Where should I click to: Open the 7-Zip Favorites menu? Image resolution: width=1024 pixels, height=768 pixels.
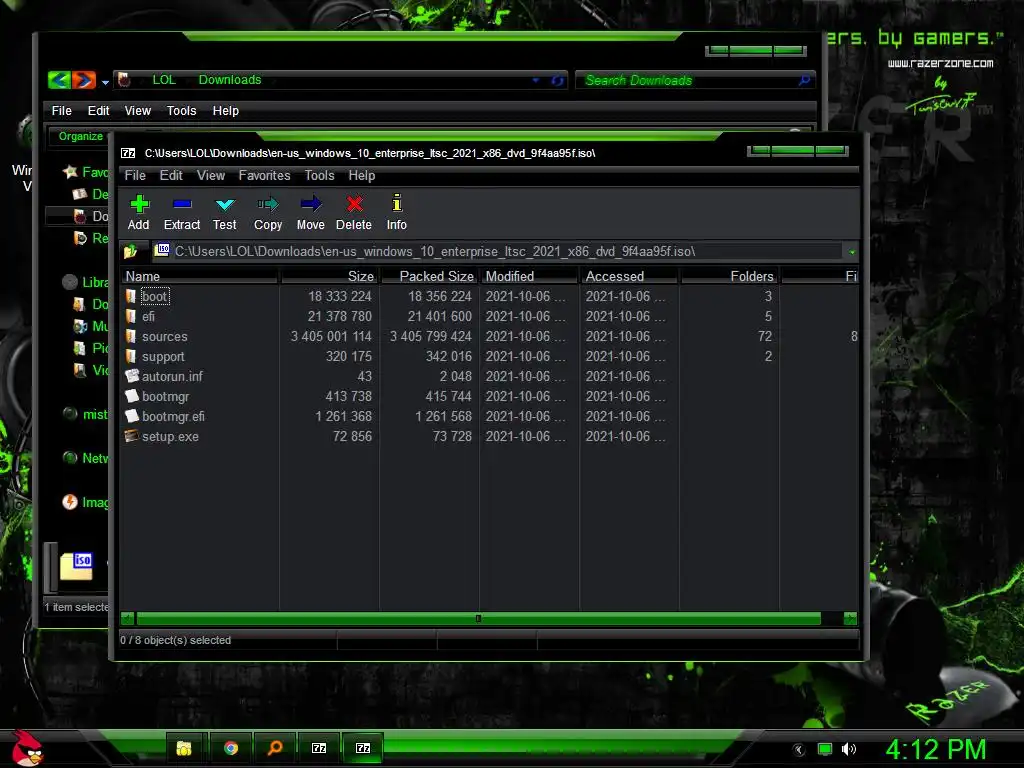click(x=264, y=176)
